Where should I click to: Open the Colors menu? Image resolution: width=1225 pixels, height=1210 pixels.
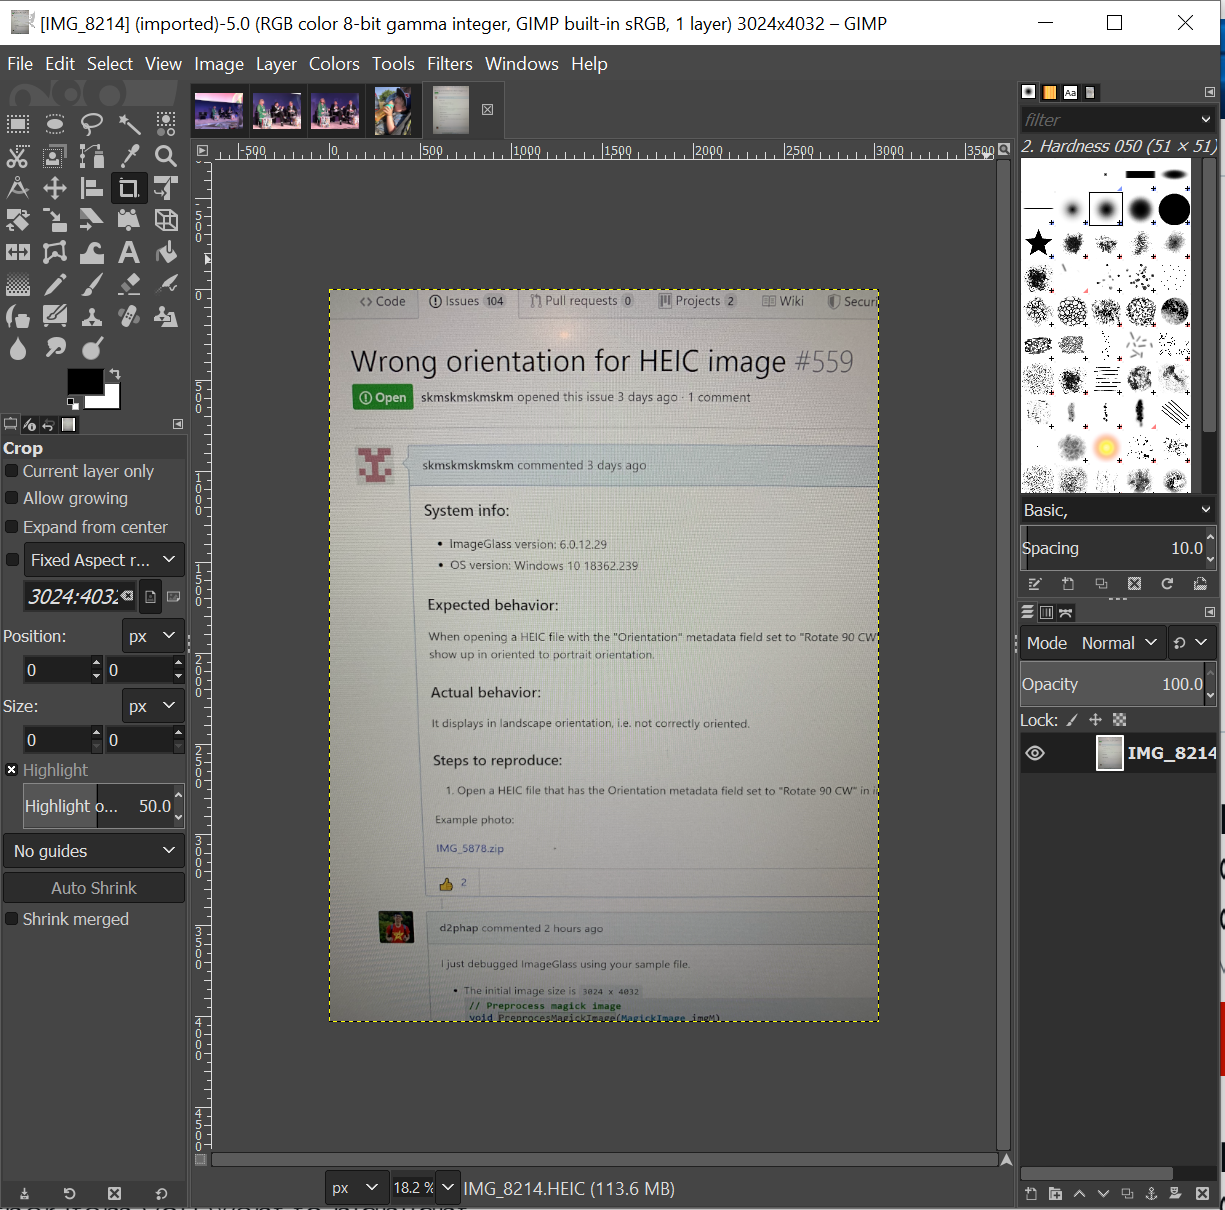tap(334, 63)
